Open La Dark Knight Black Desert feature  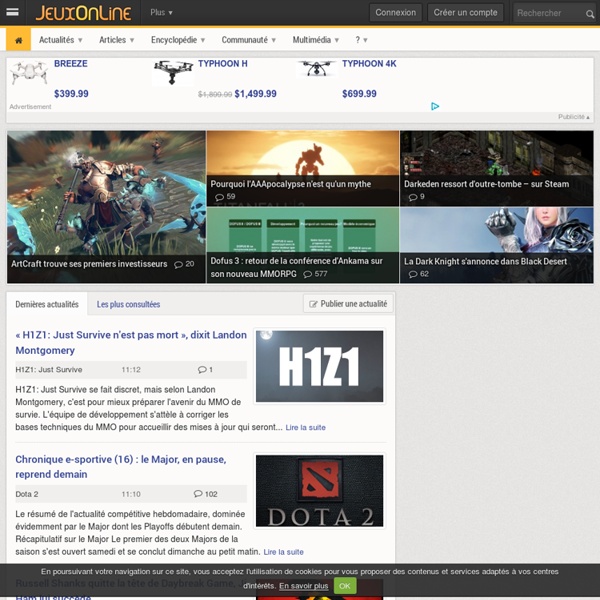point(497,246)
